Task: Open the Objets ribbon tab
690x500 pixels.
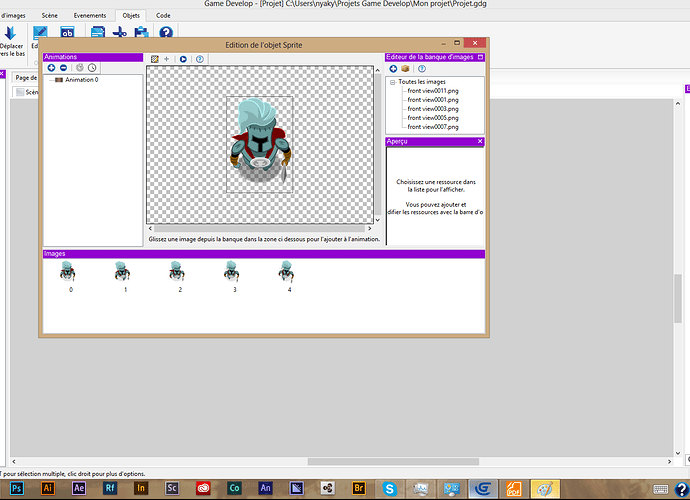Action: coord(131,15)
